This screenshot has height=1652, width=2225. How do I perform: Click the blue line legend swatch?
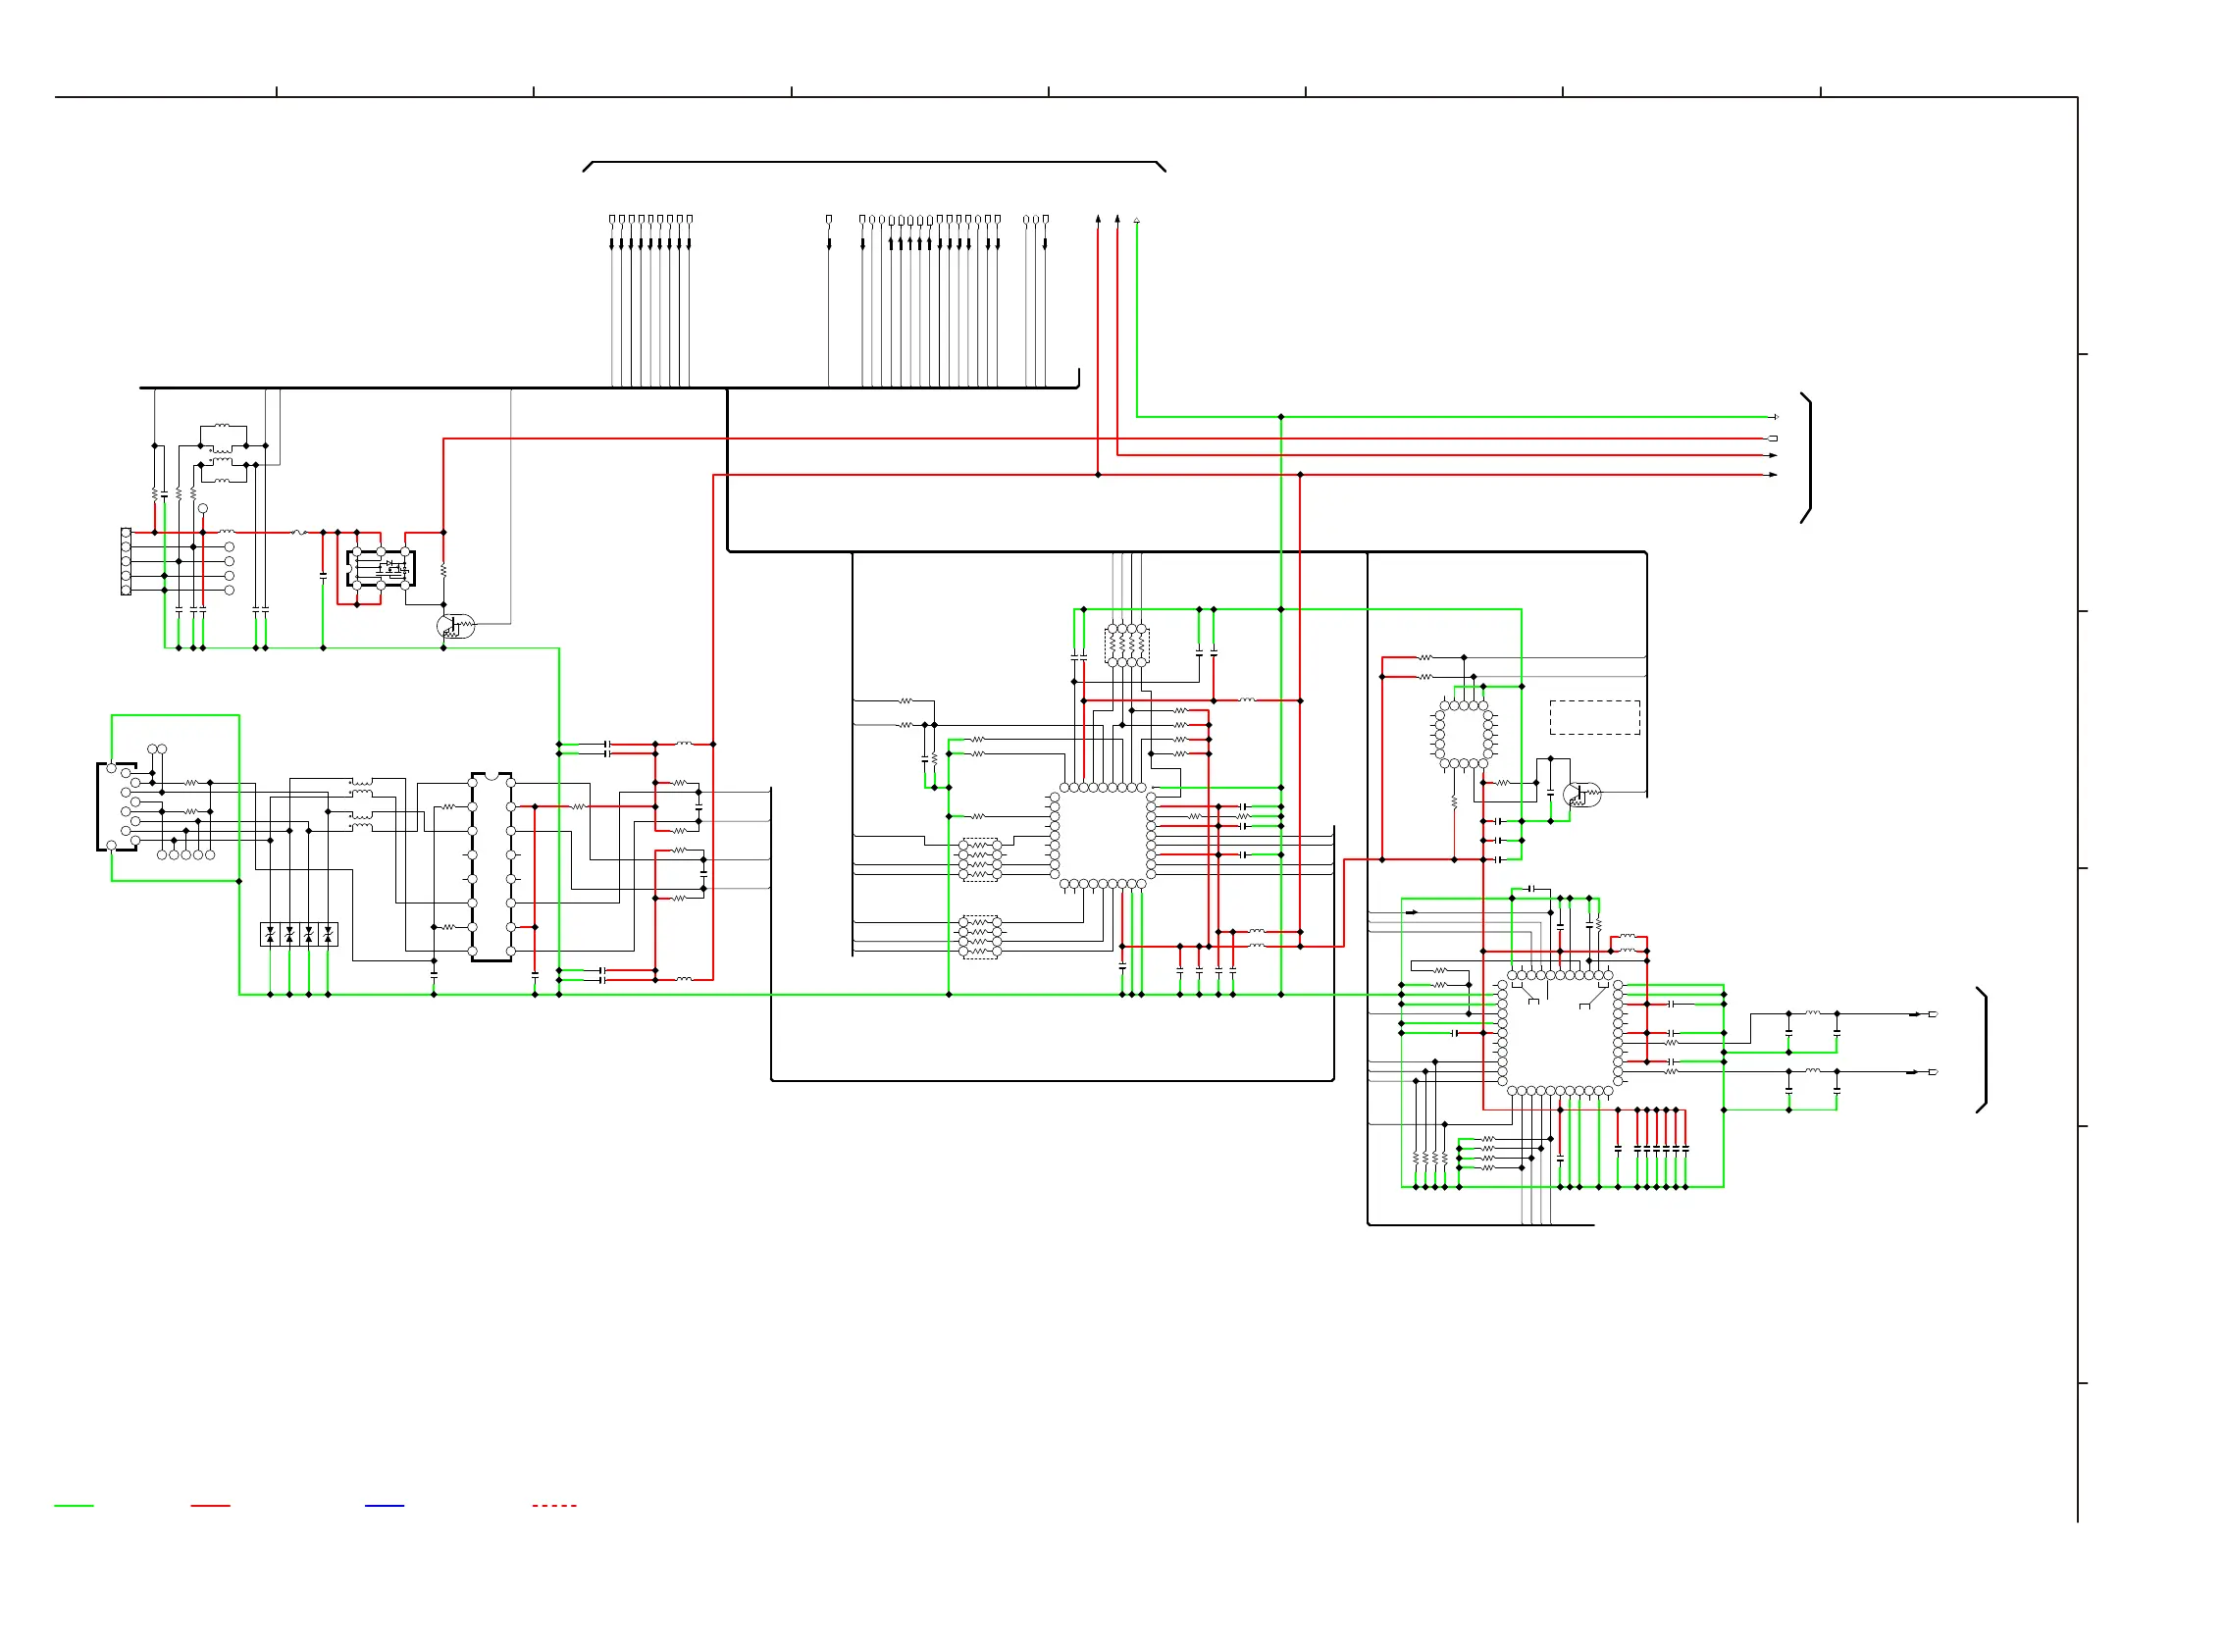[x=384, y=1505]
